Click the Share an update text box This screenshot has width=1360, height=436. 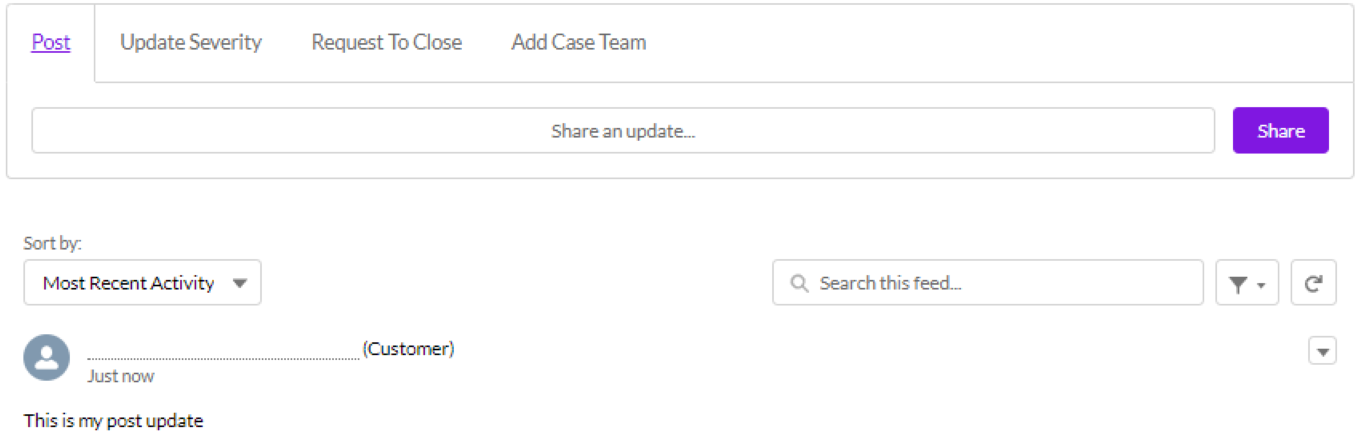(623, 131)
